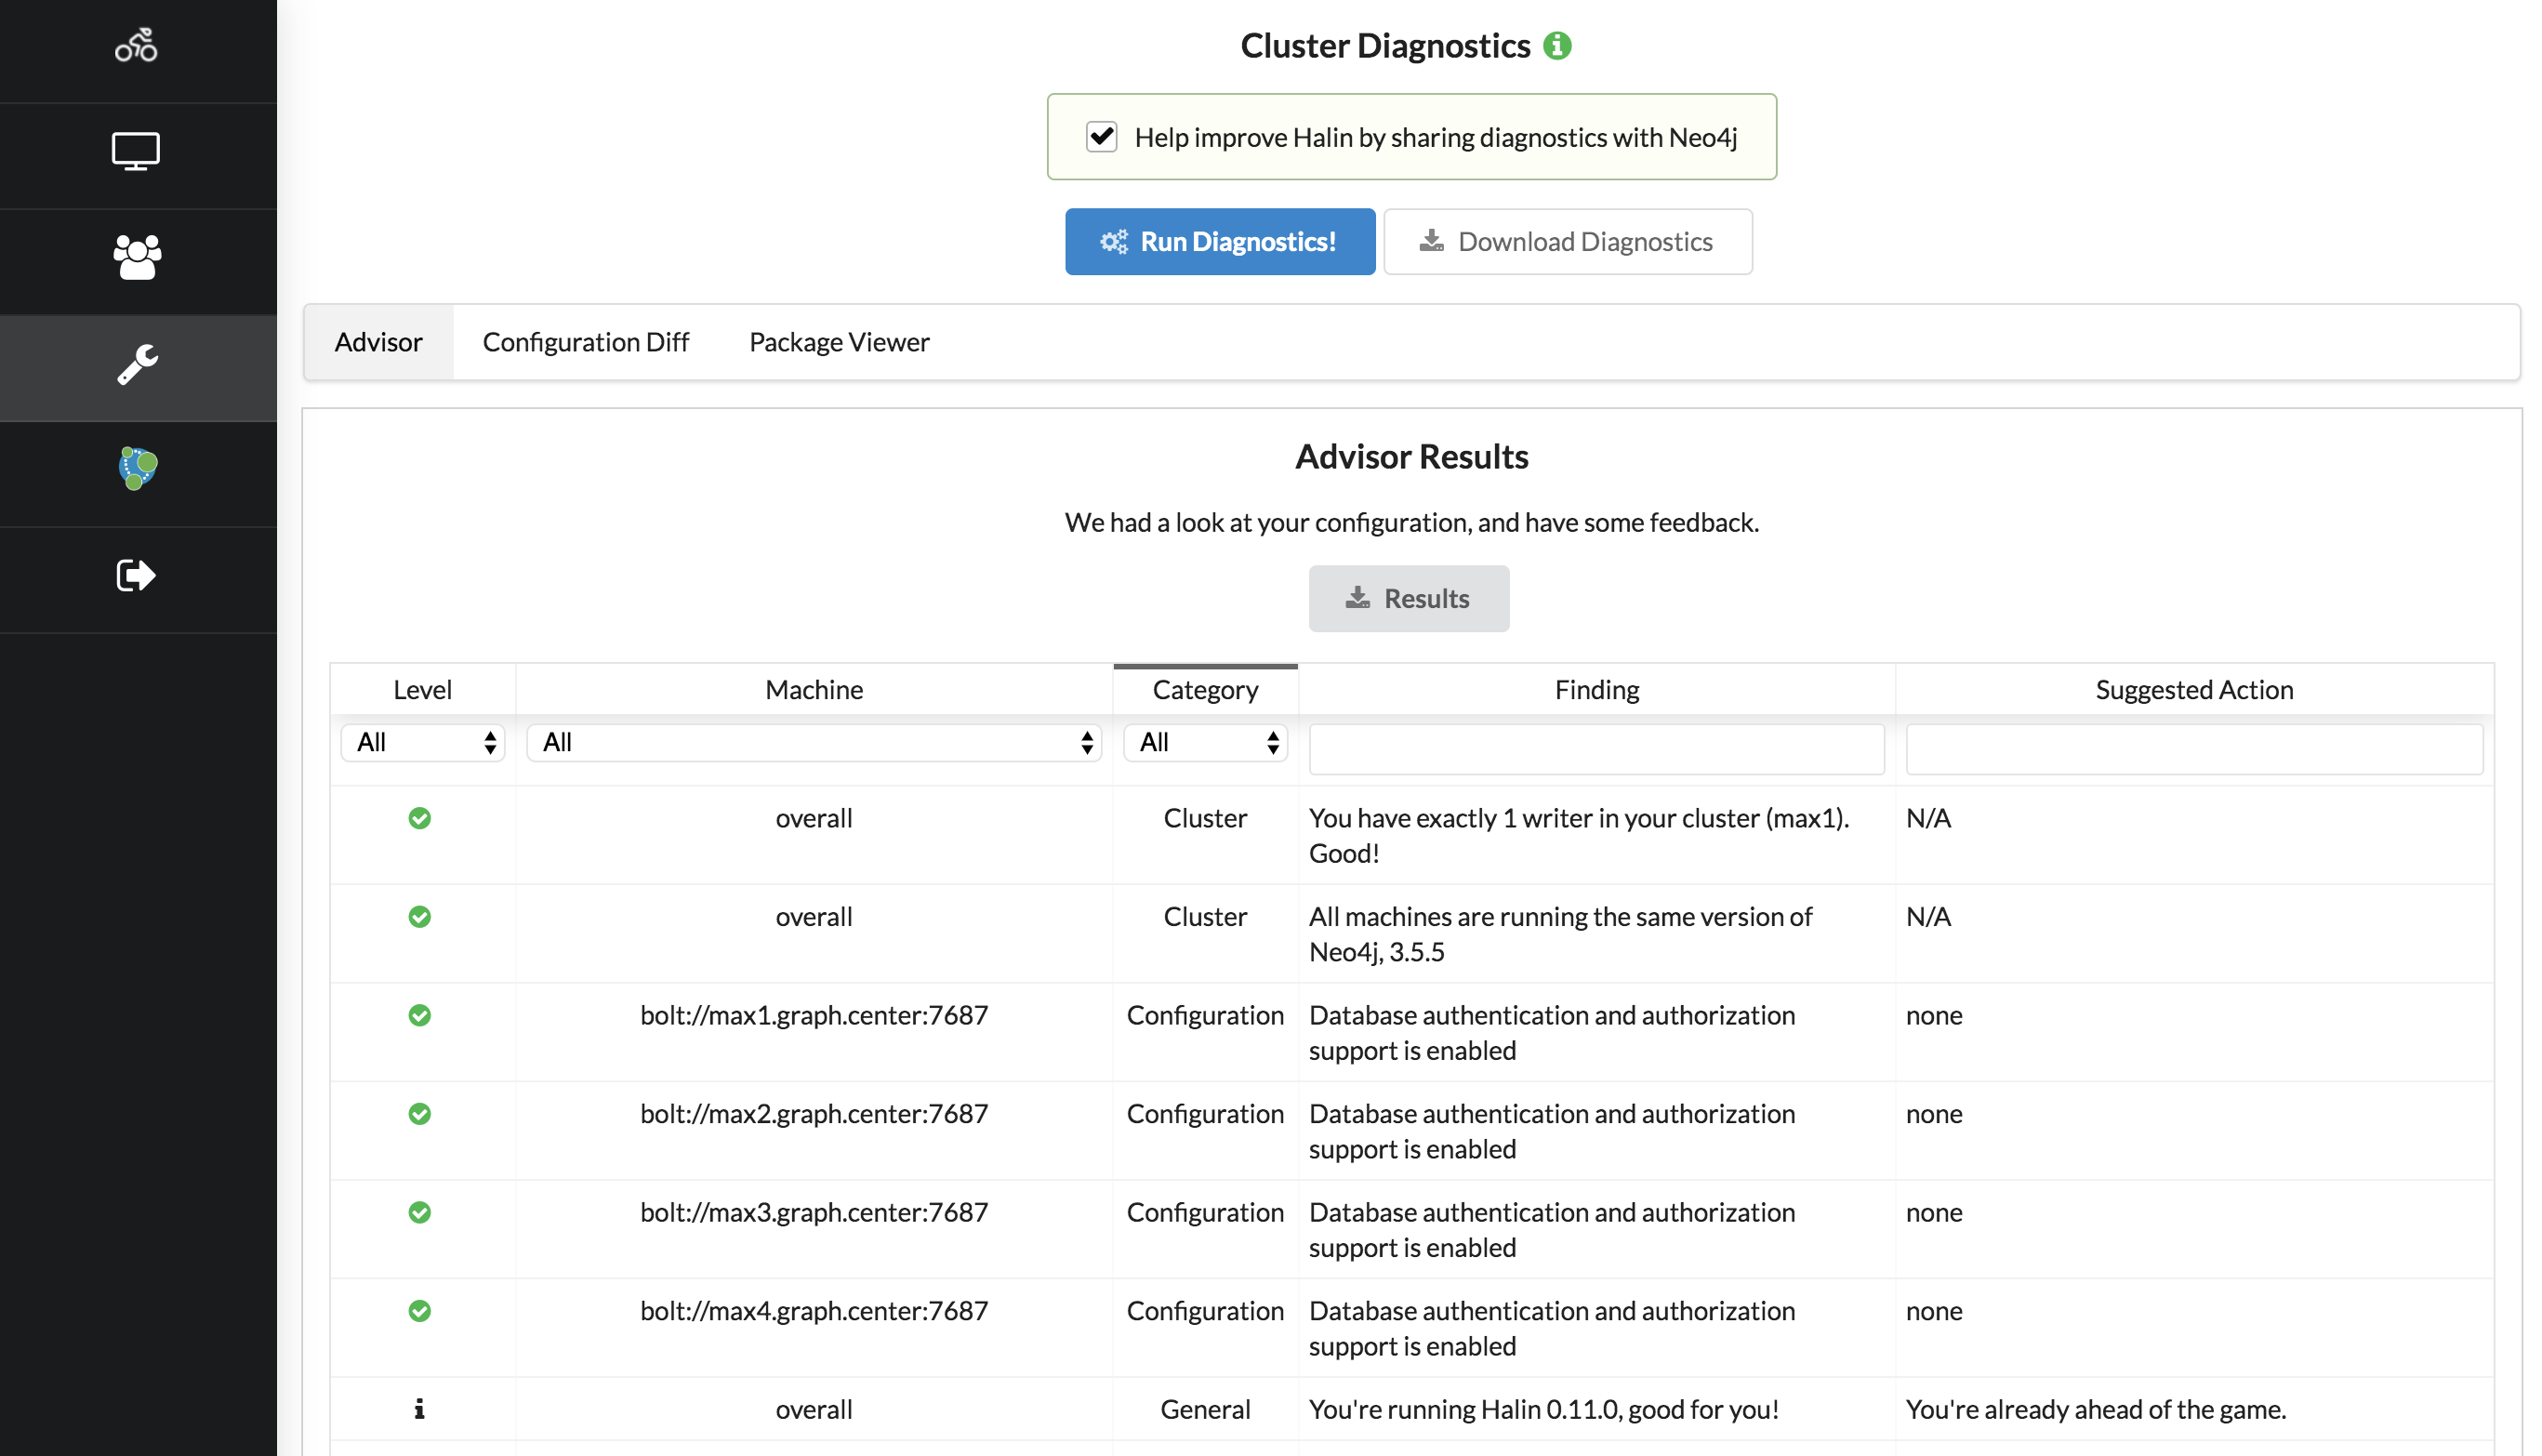Uncheck sharing diagnostics with Neo4j checkbox
The height and width of the screenshot is (1456, 2542).
[x=1101, y=137]
